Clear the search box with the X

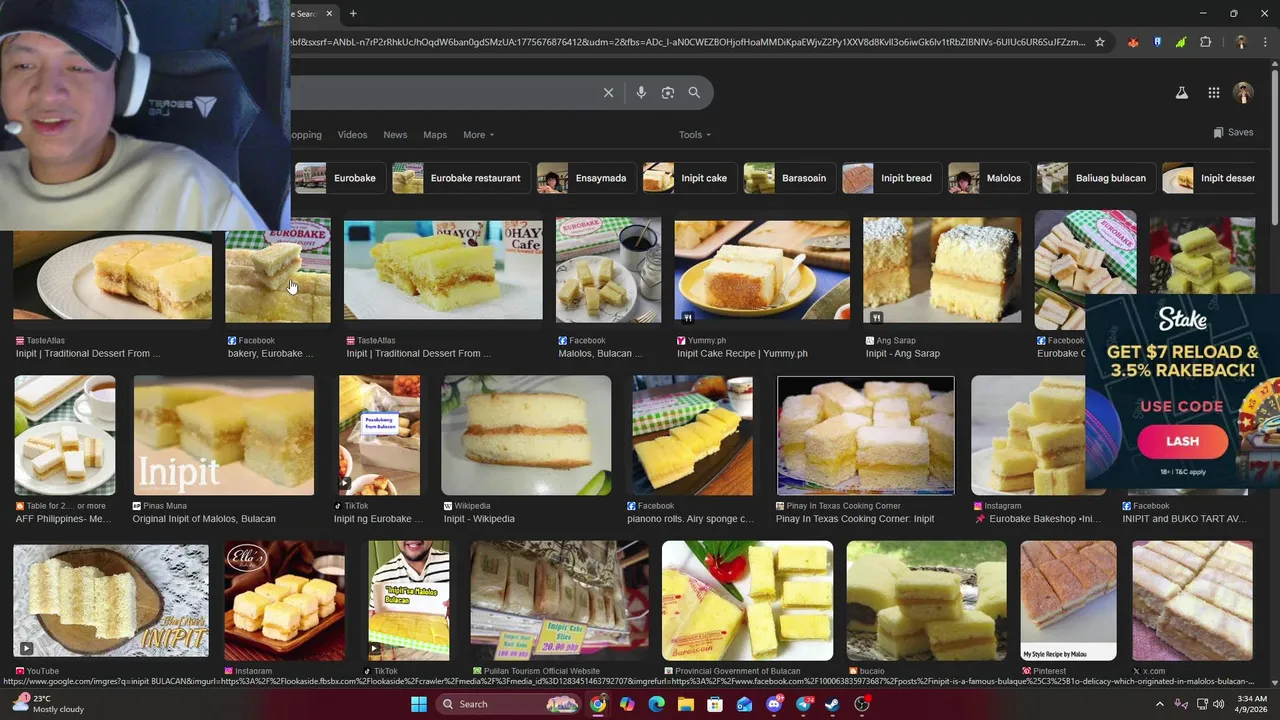tap(608, 93)
